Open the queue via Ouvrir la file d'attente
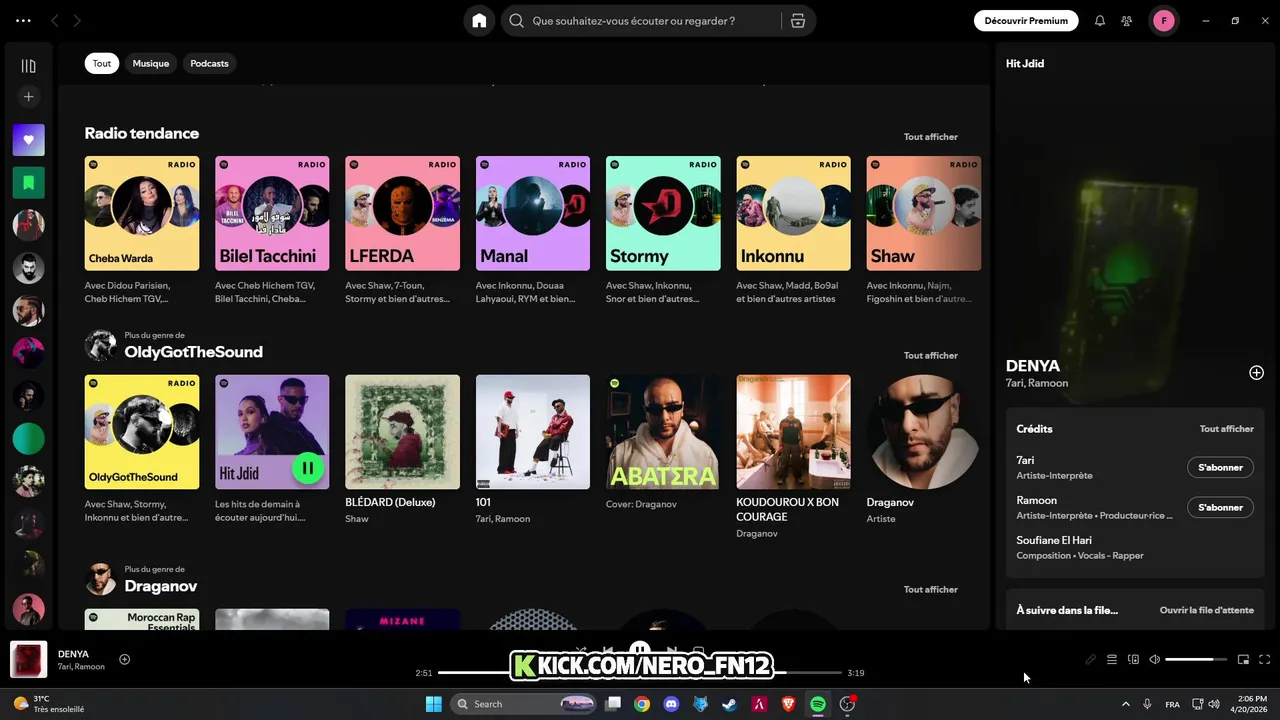 (1206, 610)
